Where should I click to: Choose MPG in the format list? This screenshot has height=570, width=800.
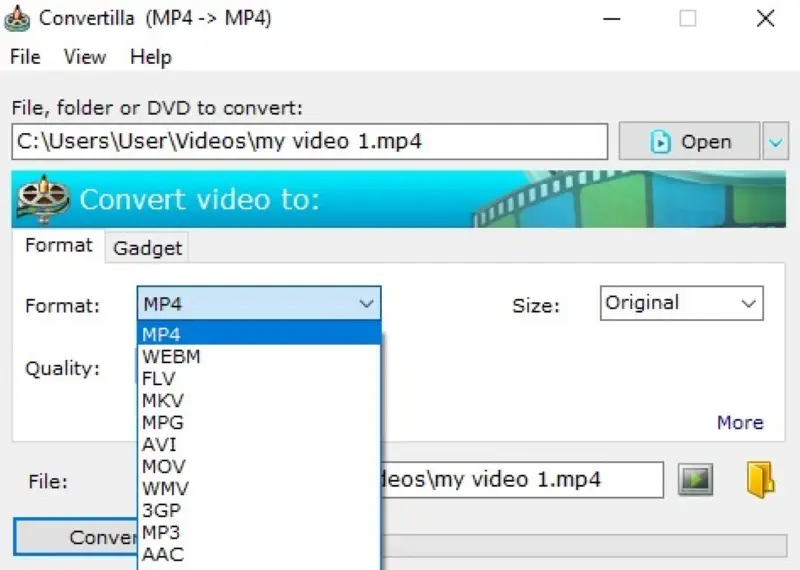[259, 422]
